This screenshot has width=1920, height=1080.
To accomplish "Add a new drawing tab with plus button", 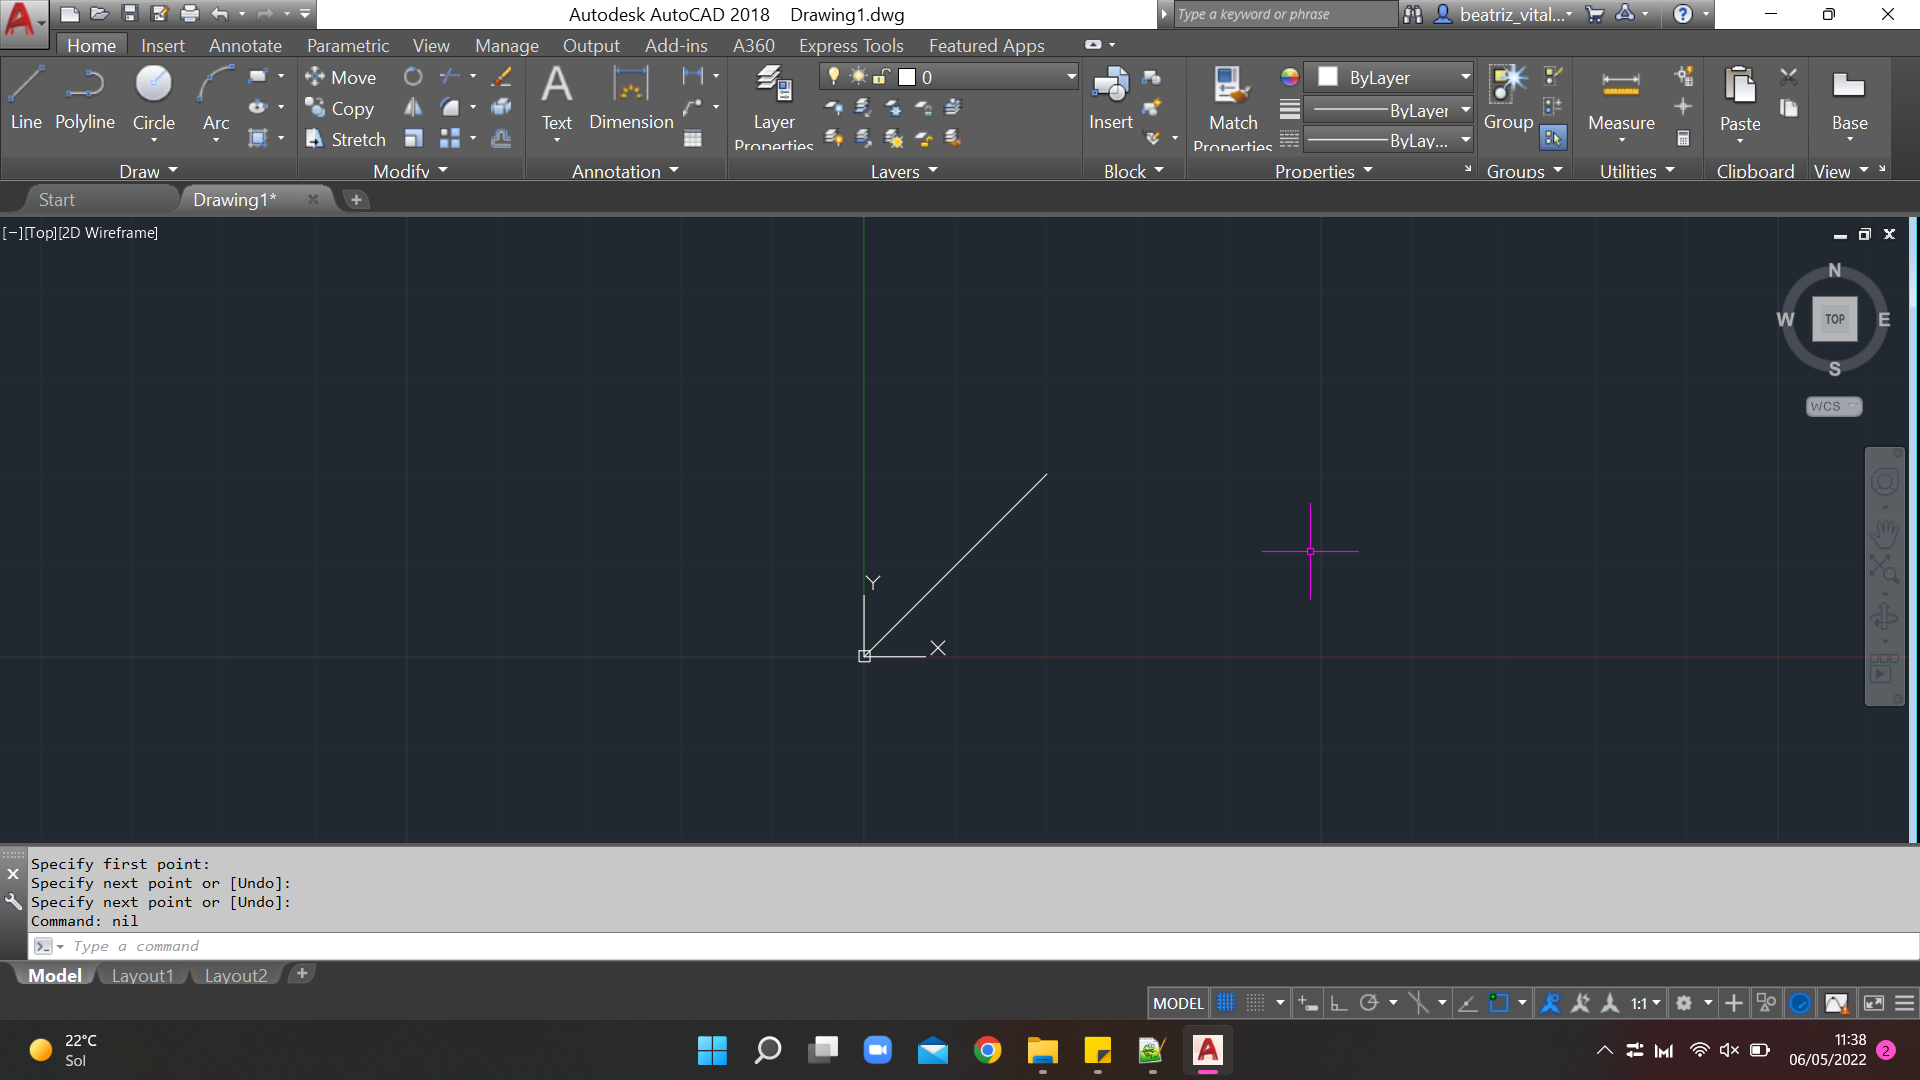I will pos(356,199).
